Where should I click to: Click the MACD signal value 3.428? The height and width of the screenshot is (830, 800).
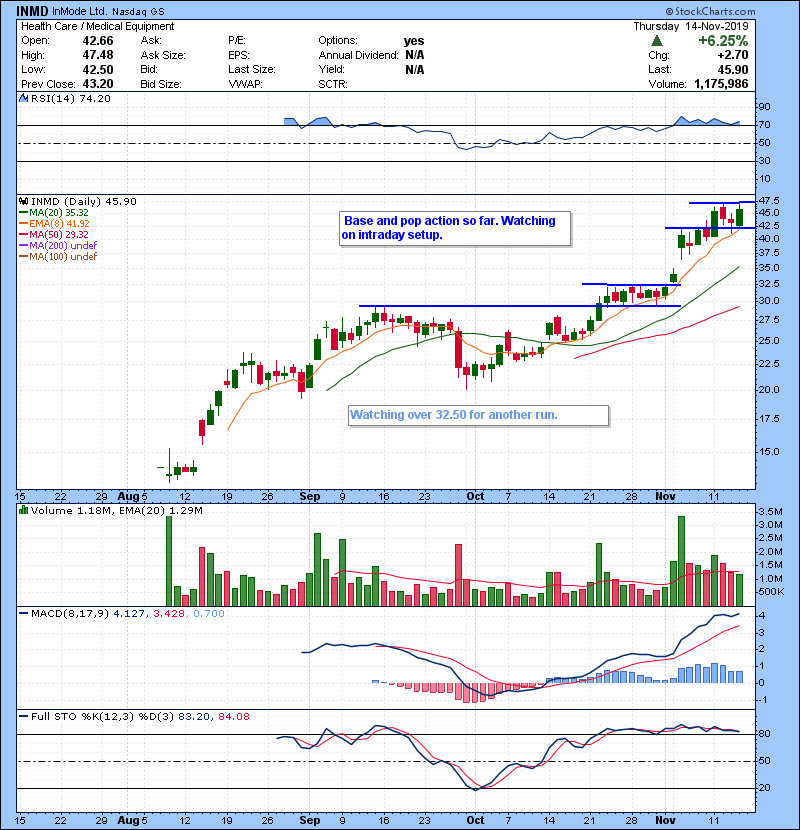tap(169, 614)
